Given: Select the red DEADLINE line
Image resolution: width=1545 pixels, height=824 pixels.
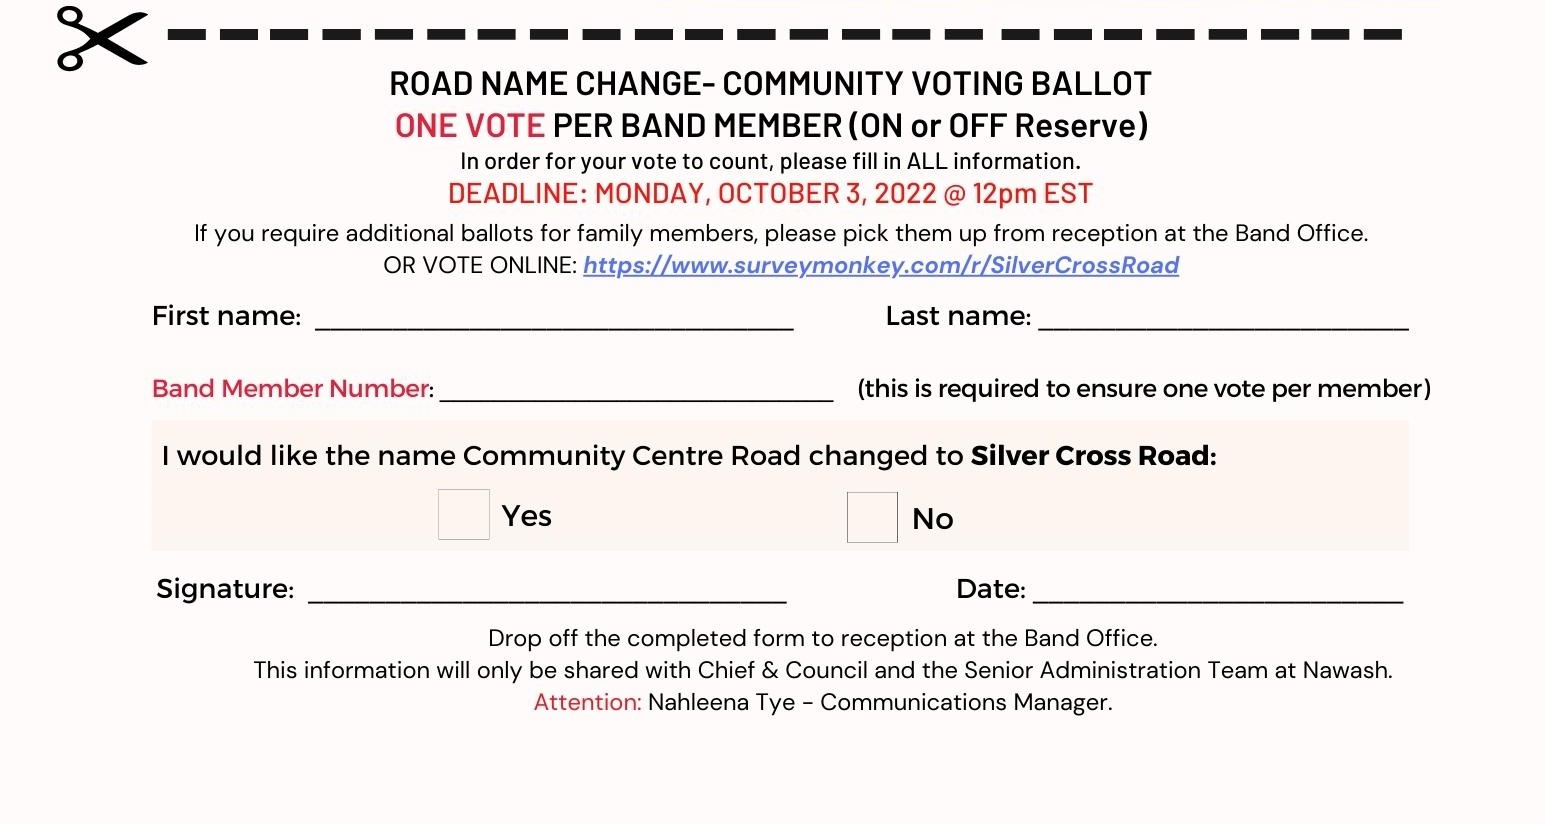Looking at the screenshot, I should pyautogui.click(x=770, y=194).
